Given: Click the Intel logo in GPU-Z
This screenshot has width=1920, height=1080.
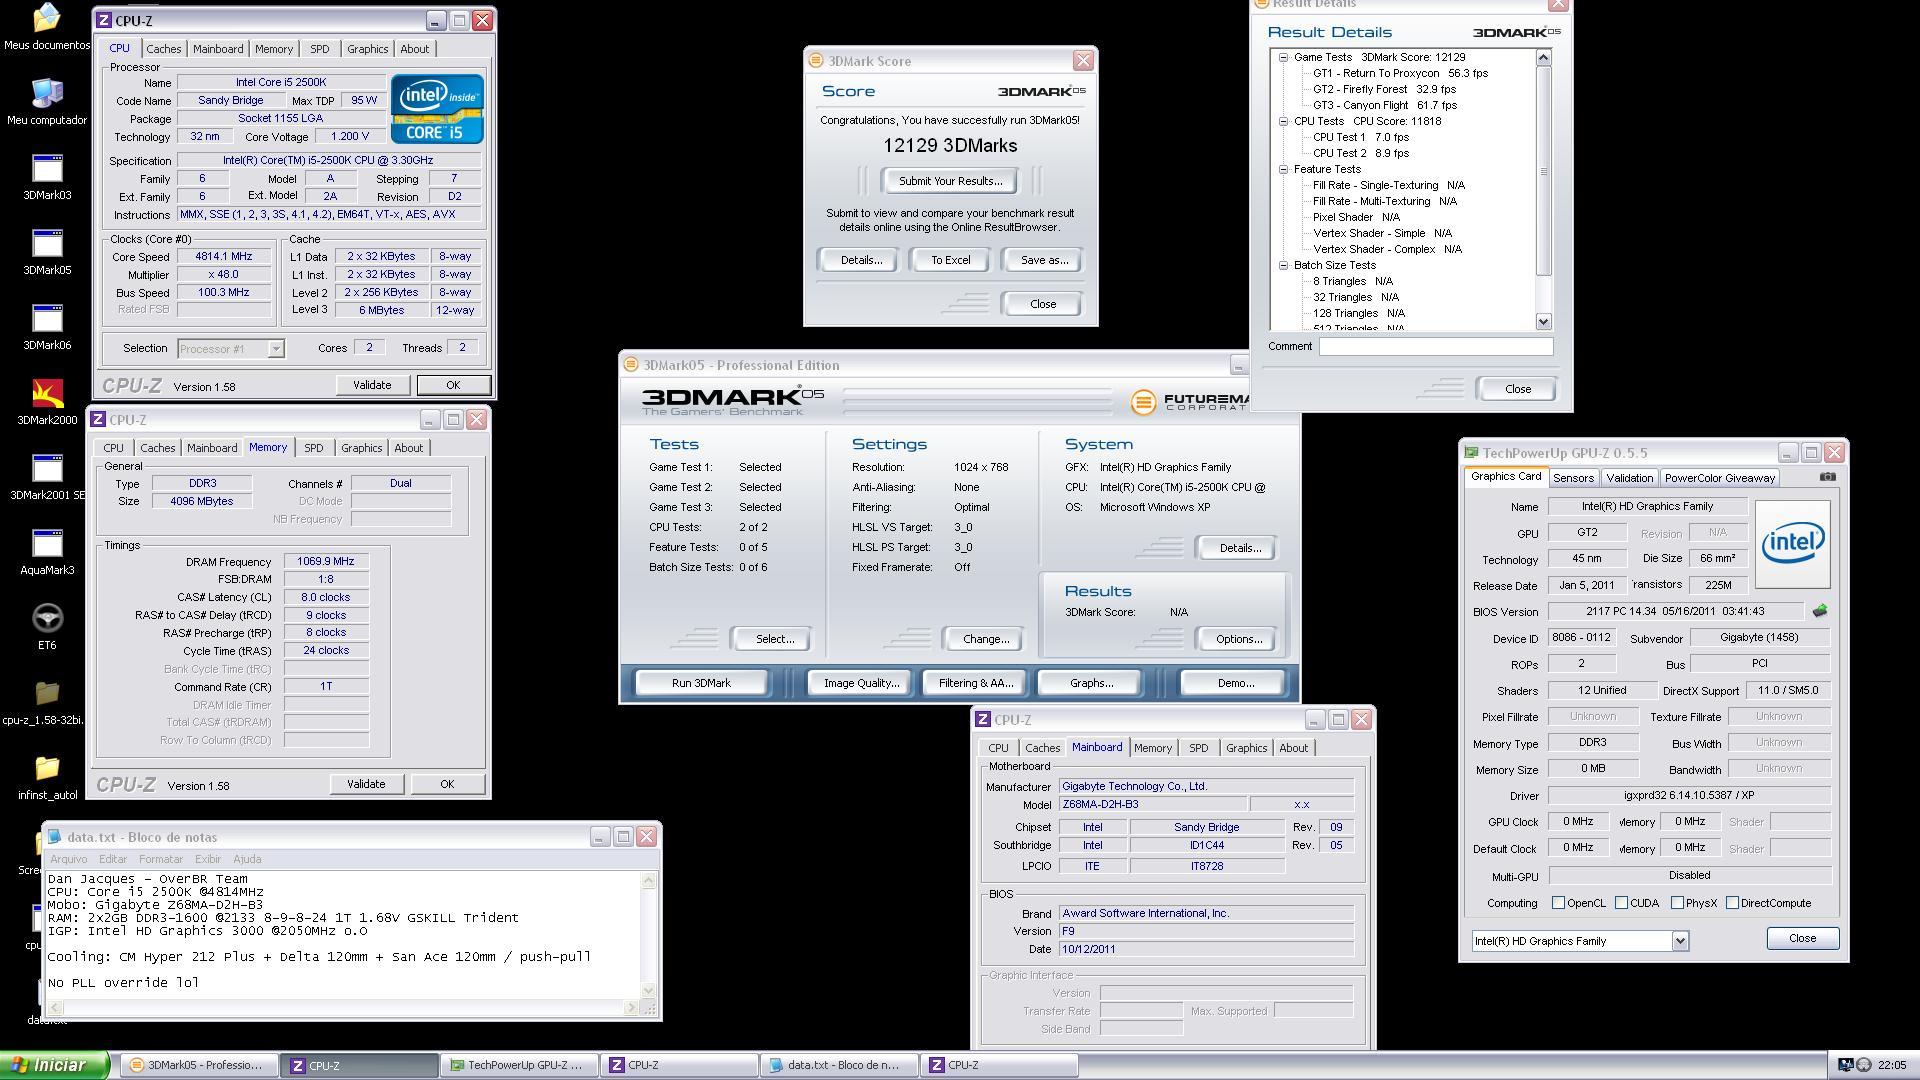Looking at the screenshot, I should (1792, 543).
